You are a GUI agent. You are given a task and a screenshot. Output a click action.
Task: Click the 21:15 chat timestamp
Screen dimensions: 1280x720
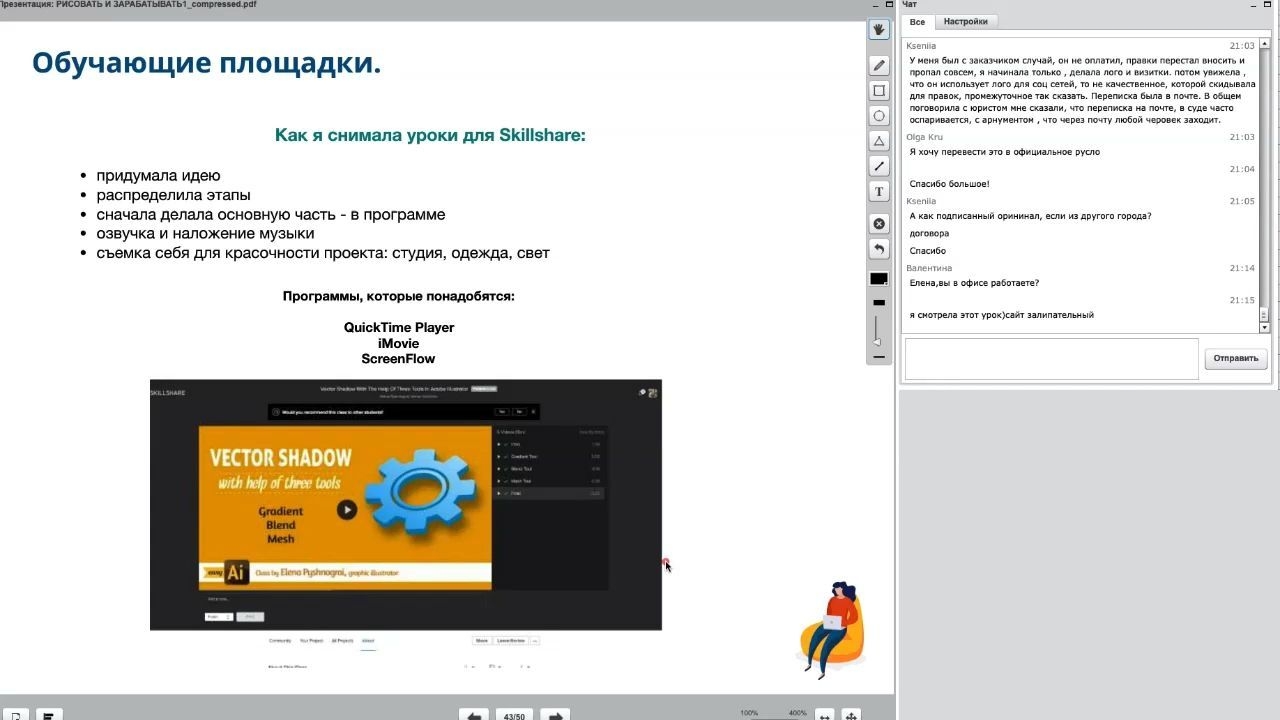1242,301
